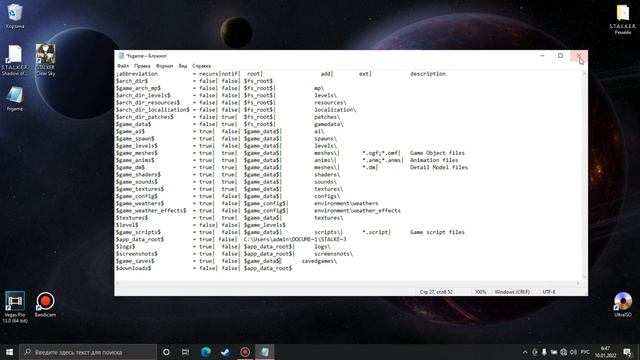640x360 pixels.
Task: Open the Вид menu in Notepad
Action: pyautogui.click(x=183, y=66)
